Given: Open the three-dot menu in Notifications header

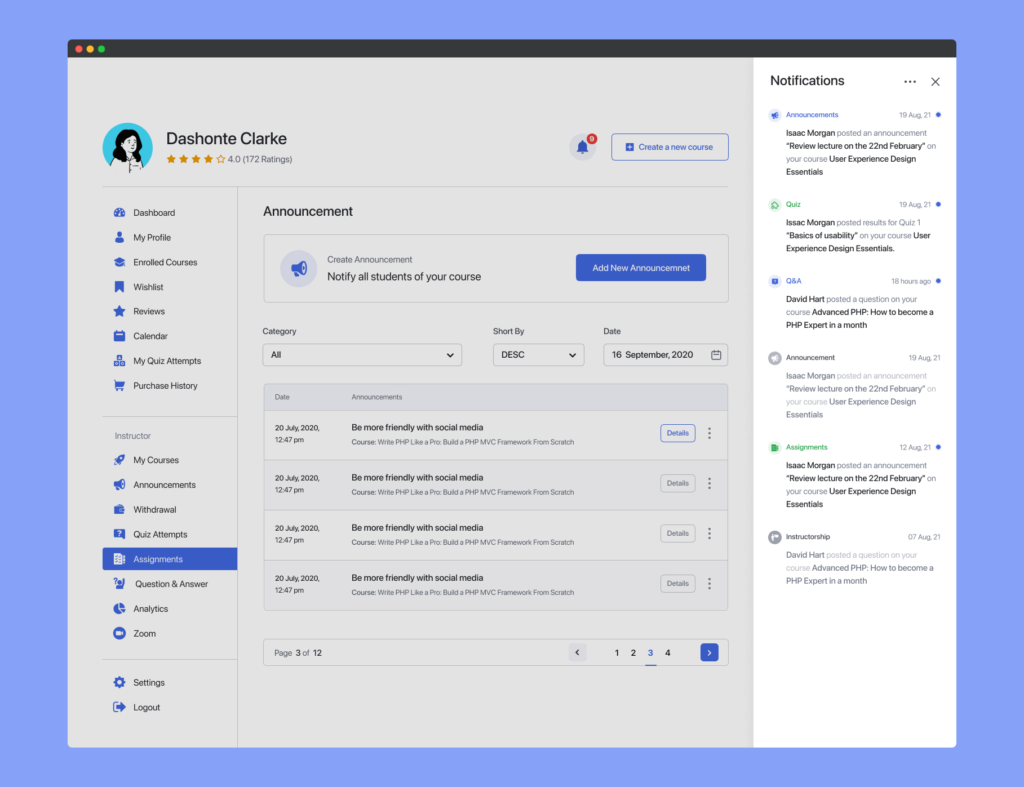Looking at the screenshot, I should click(910, 82).
